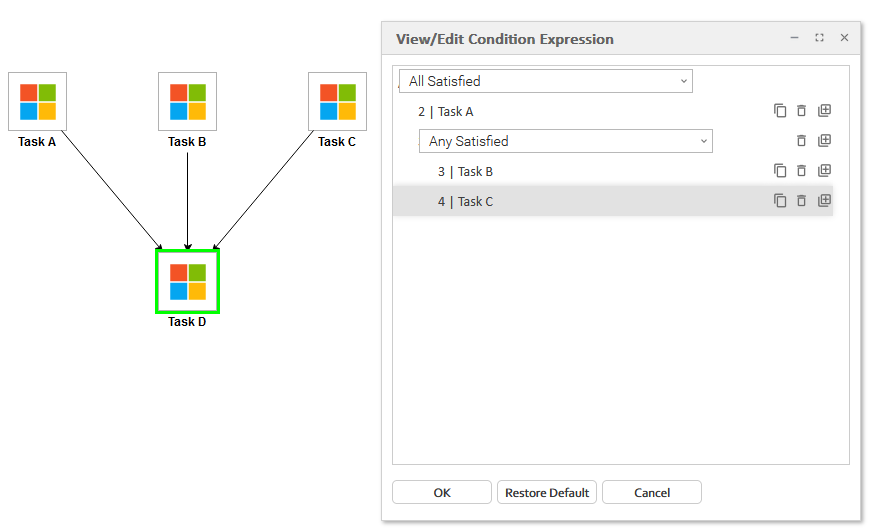
Task: Copy the Task A condition row
Action: point(780,111)
